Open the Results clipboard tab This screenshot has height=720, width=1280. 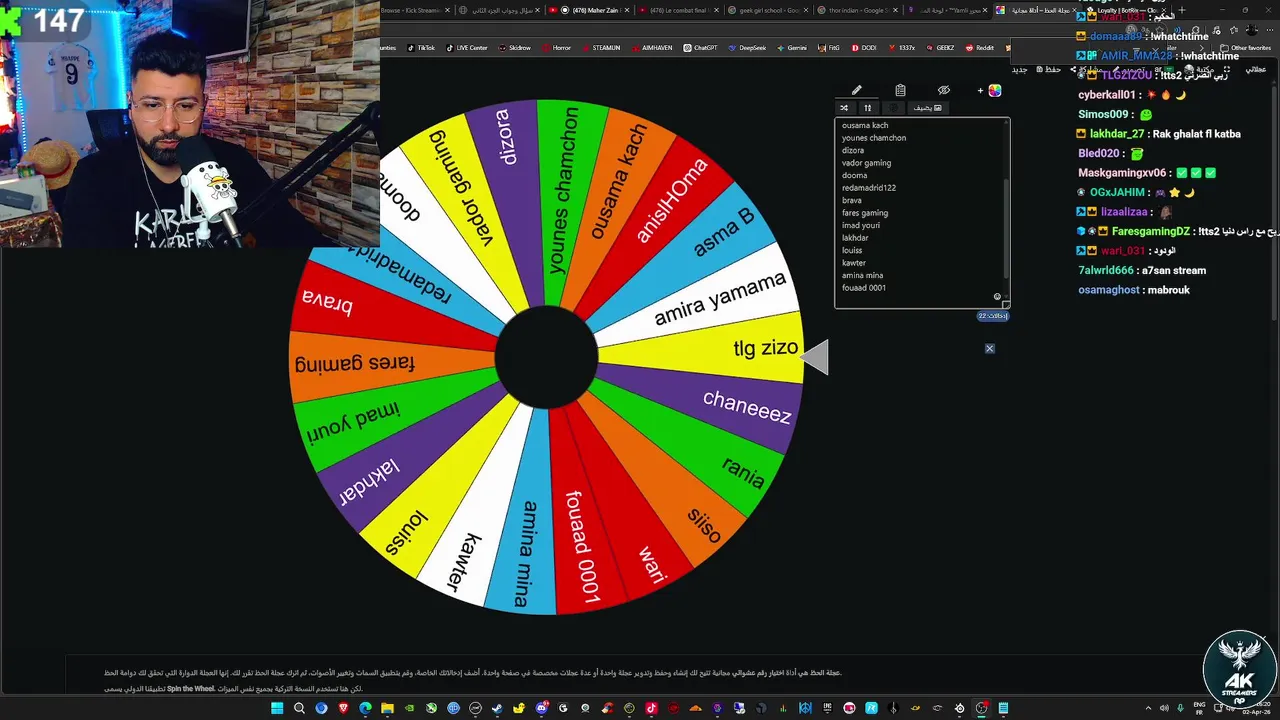(x=900, y=90)
